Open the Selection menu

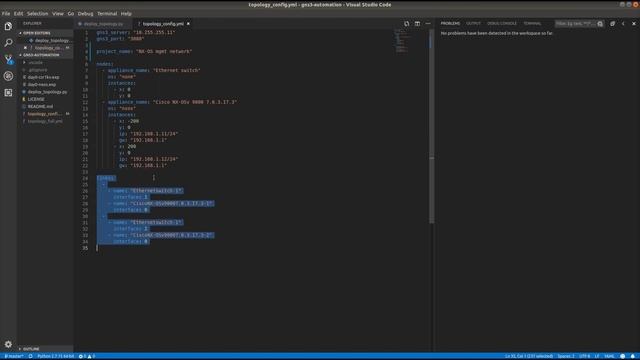click(x=38, y=13)
